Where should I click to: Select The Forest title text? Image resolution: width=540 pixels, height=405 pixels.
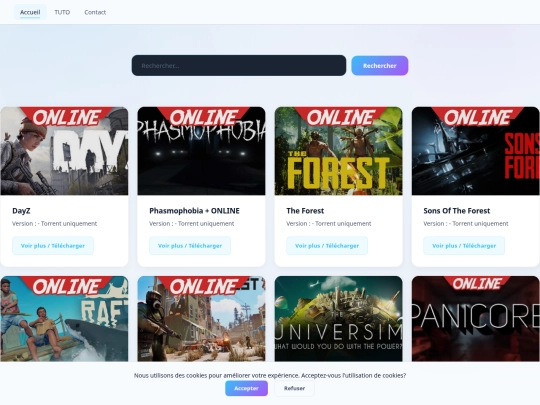[x=305, y=211]
